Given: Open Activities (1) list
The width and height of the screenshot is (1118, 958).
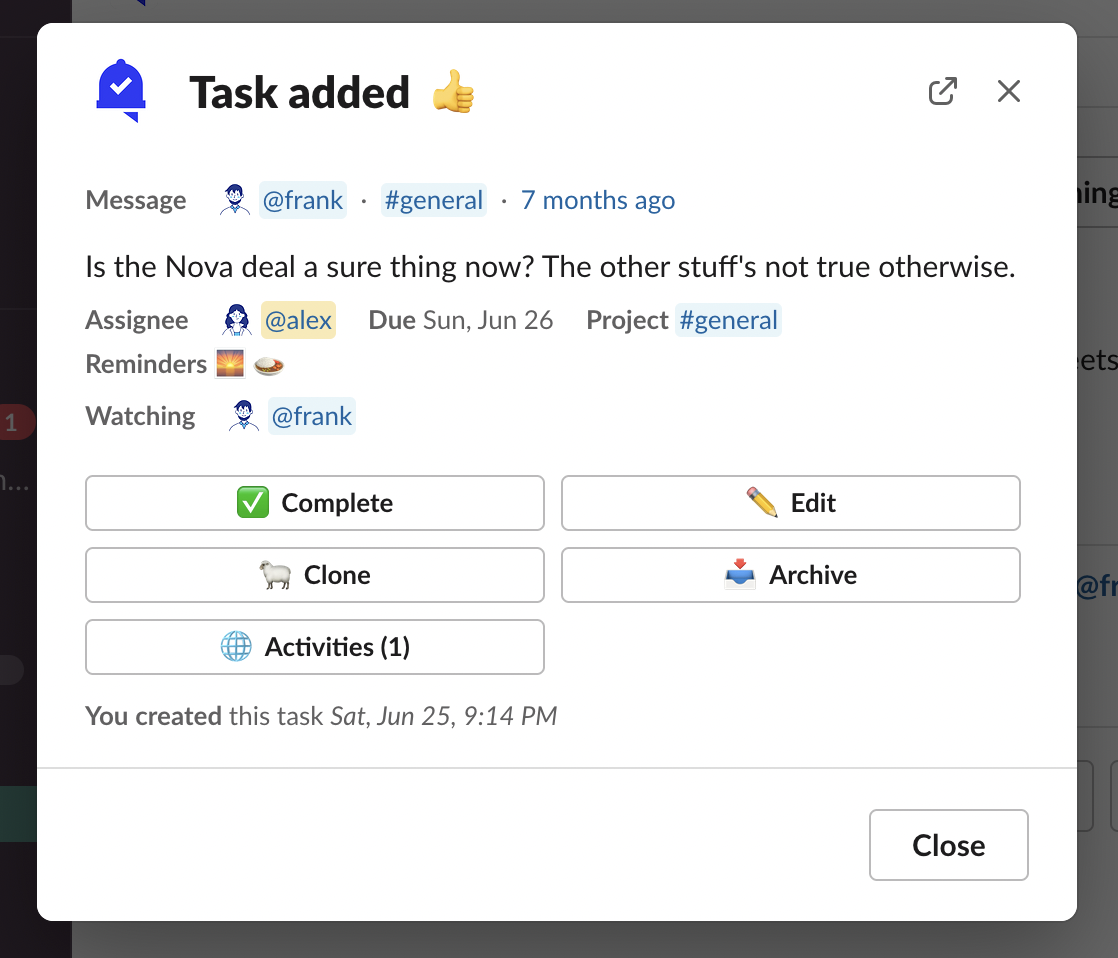Looking at the screenshot, I should tap(315, 647).
